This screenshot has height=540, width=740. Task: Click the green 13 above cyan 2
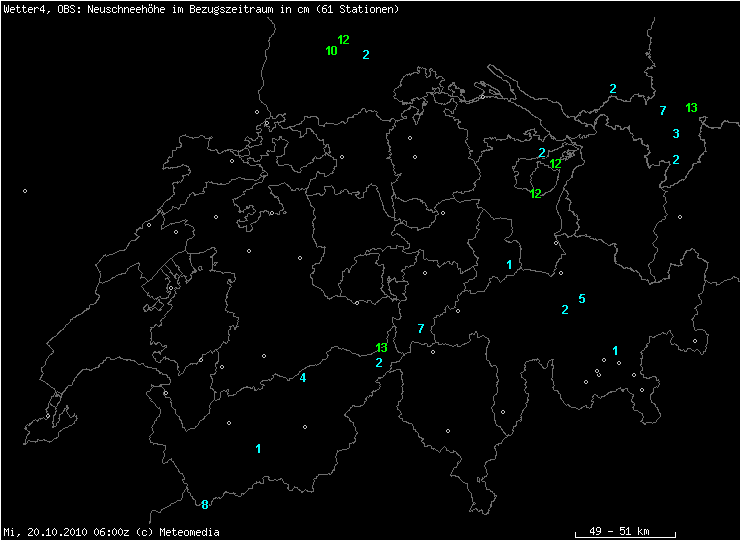click(381, 348)
